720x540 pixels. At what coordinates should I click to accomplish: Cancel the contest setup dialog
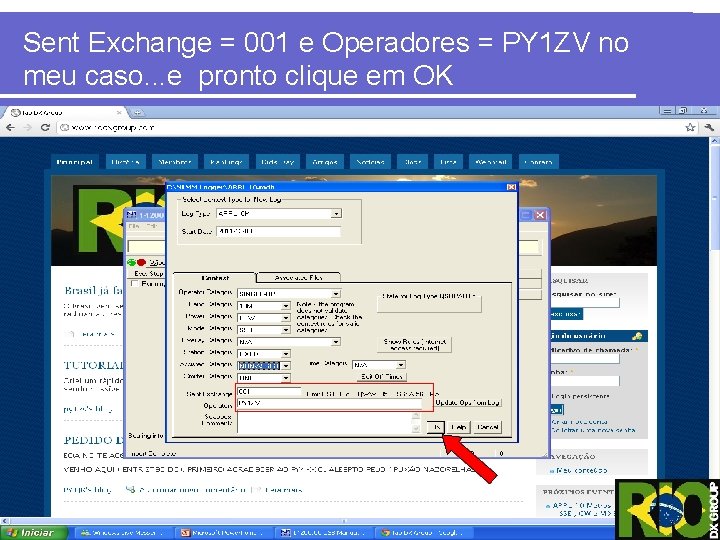(488, 428)
